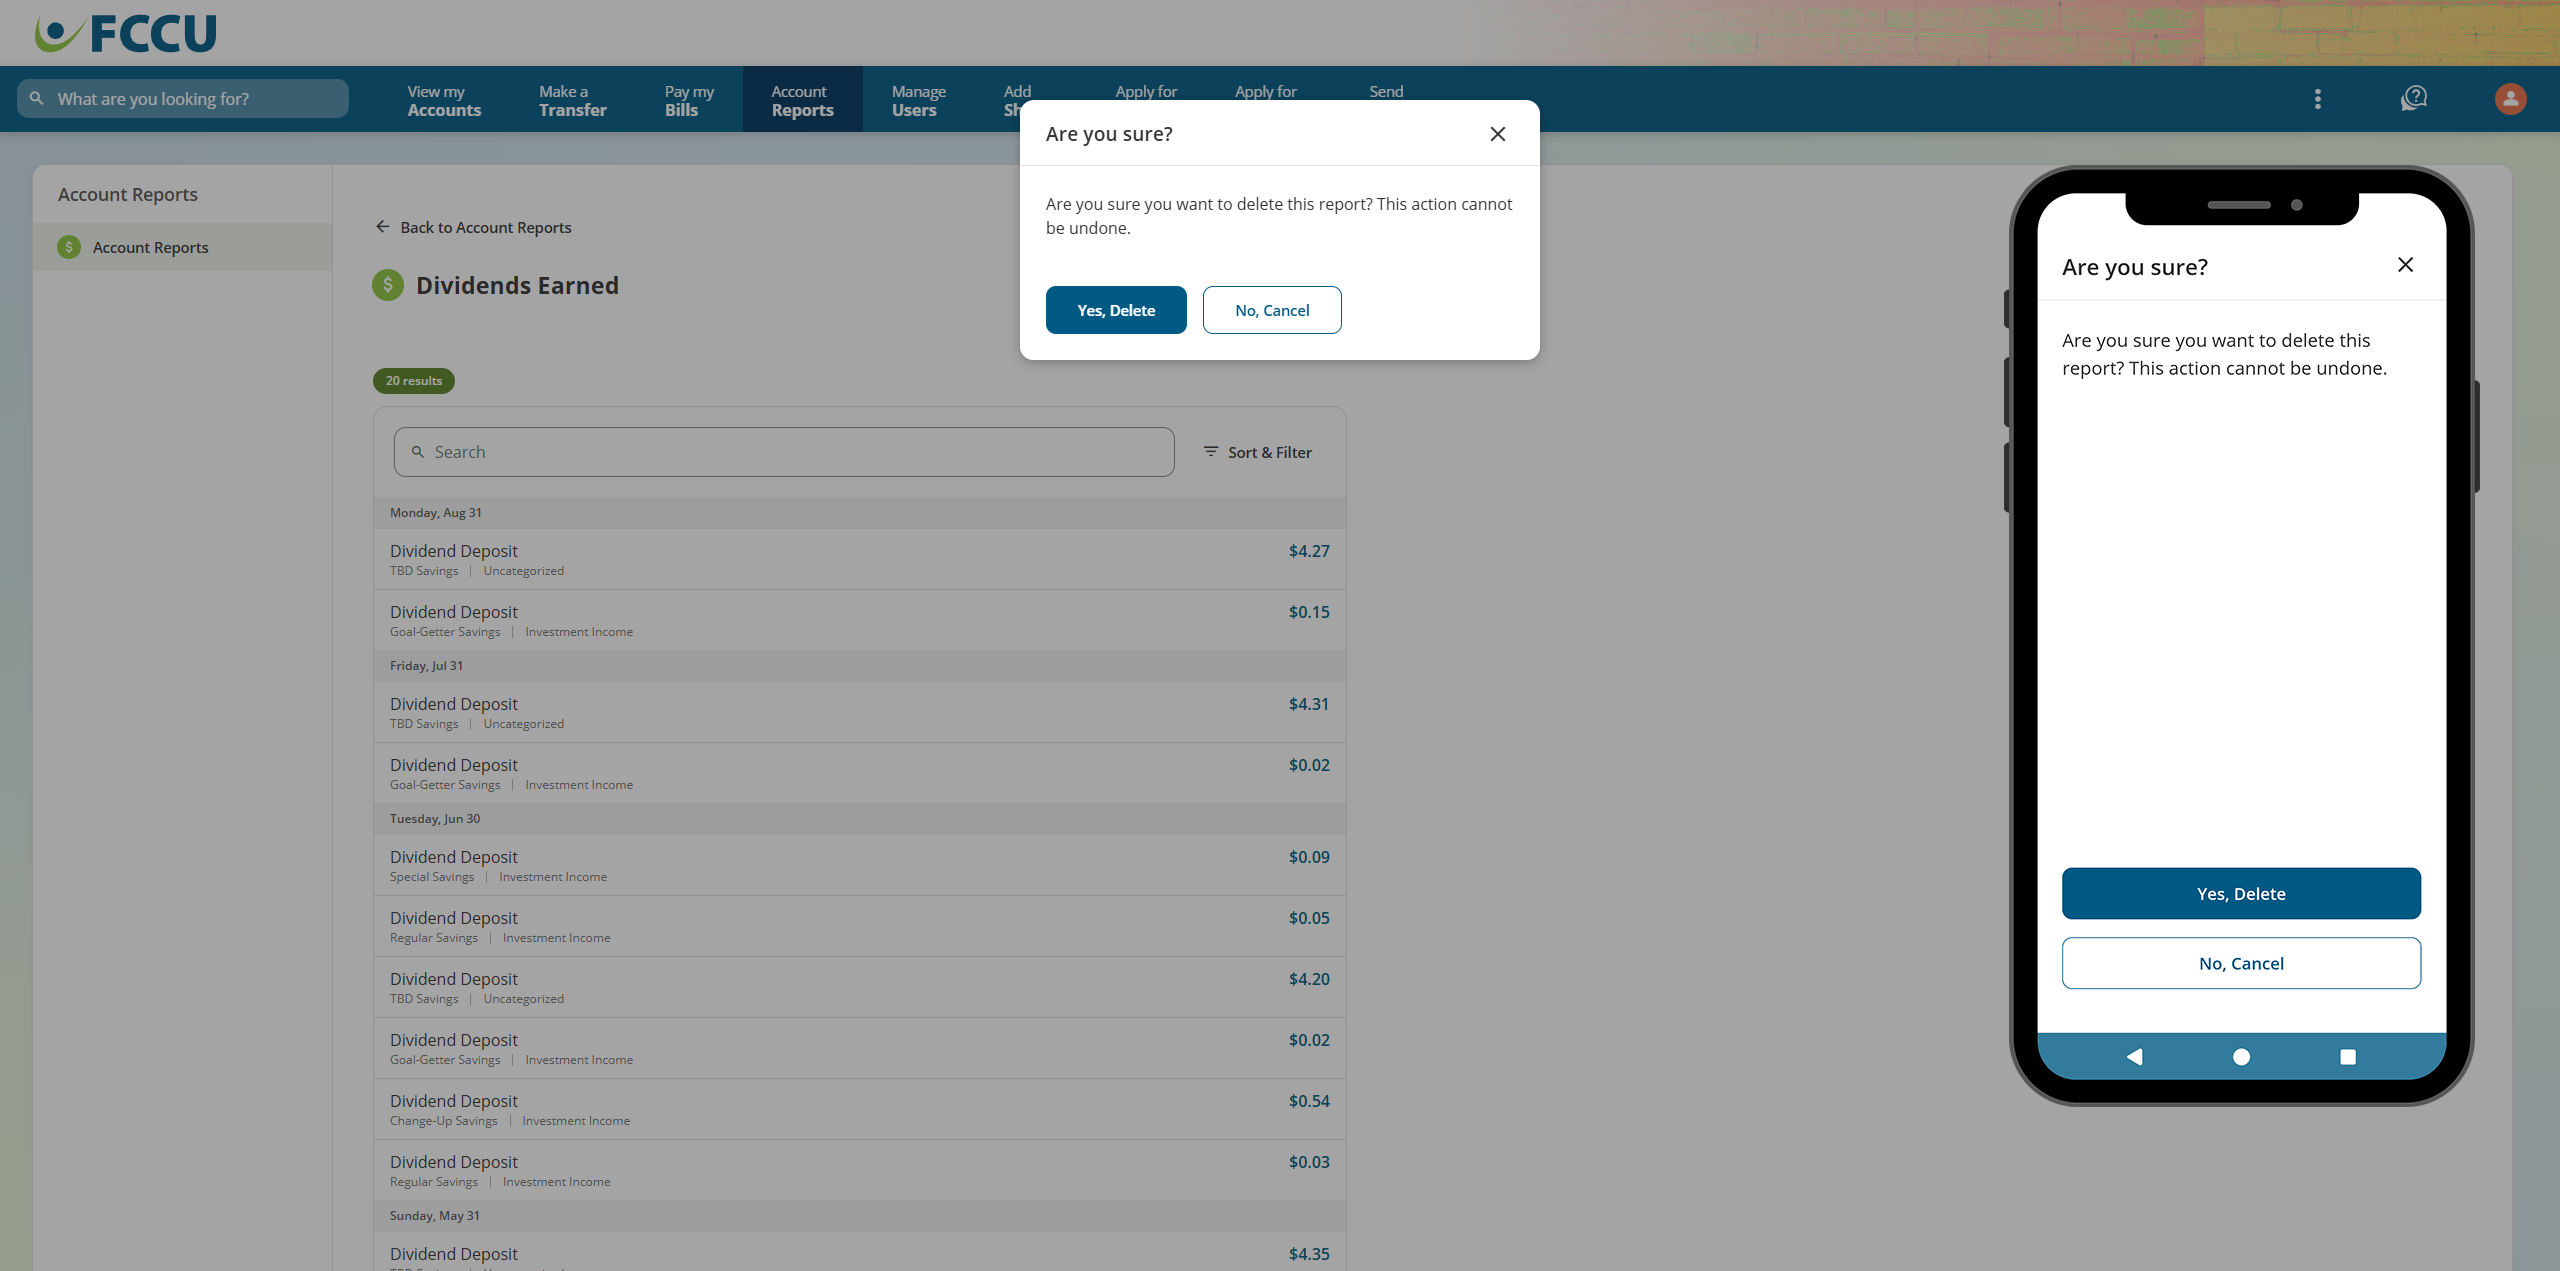2560x1271 pixels.
Task: Tap 'Yes, Delete' in phone preview
Action: [2241, 894]
